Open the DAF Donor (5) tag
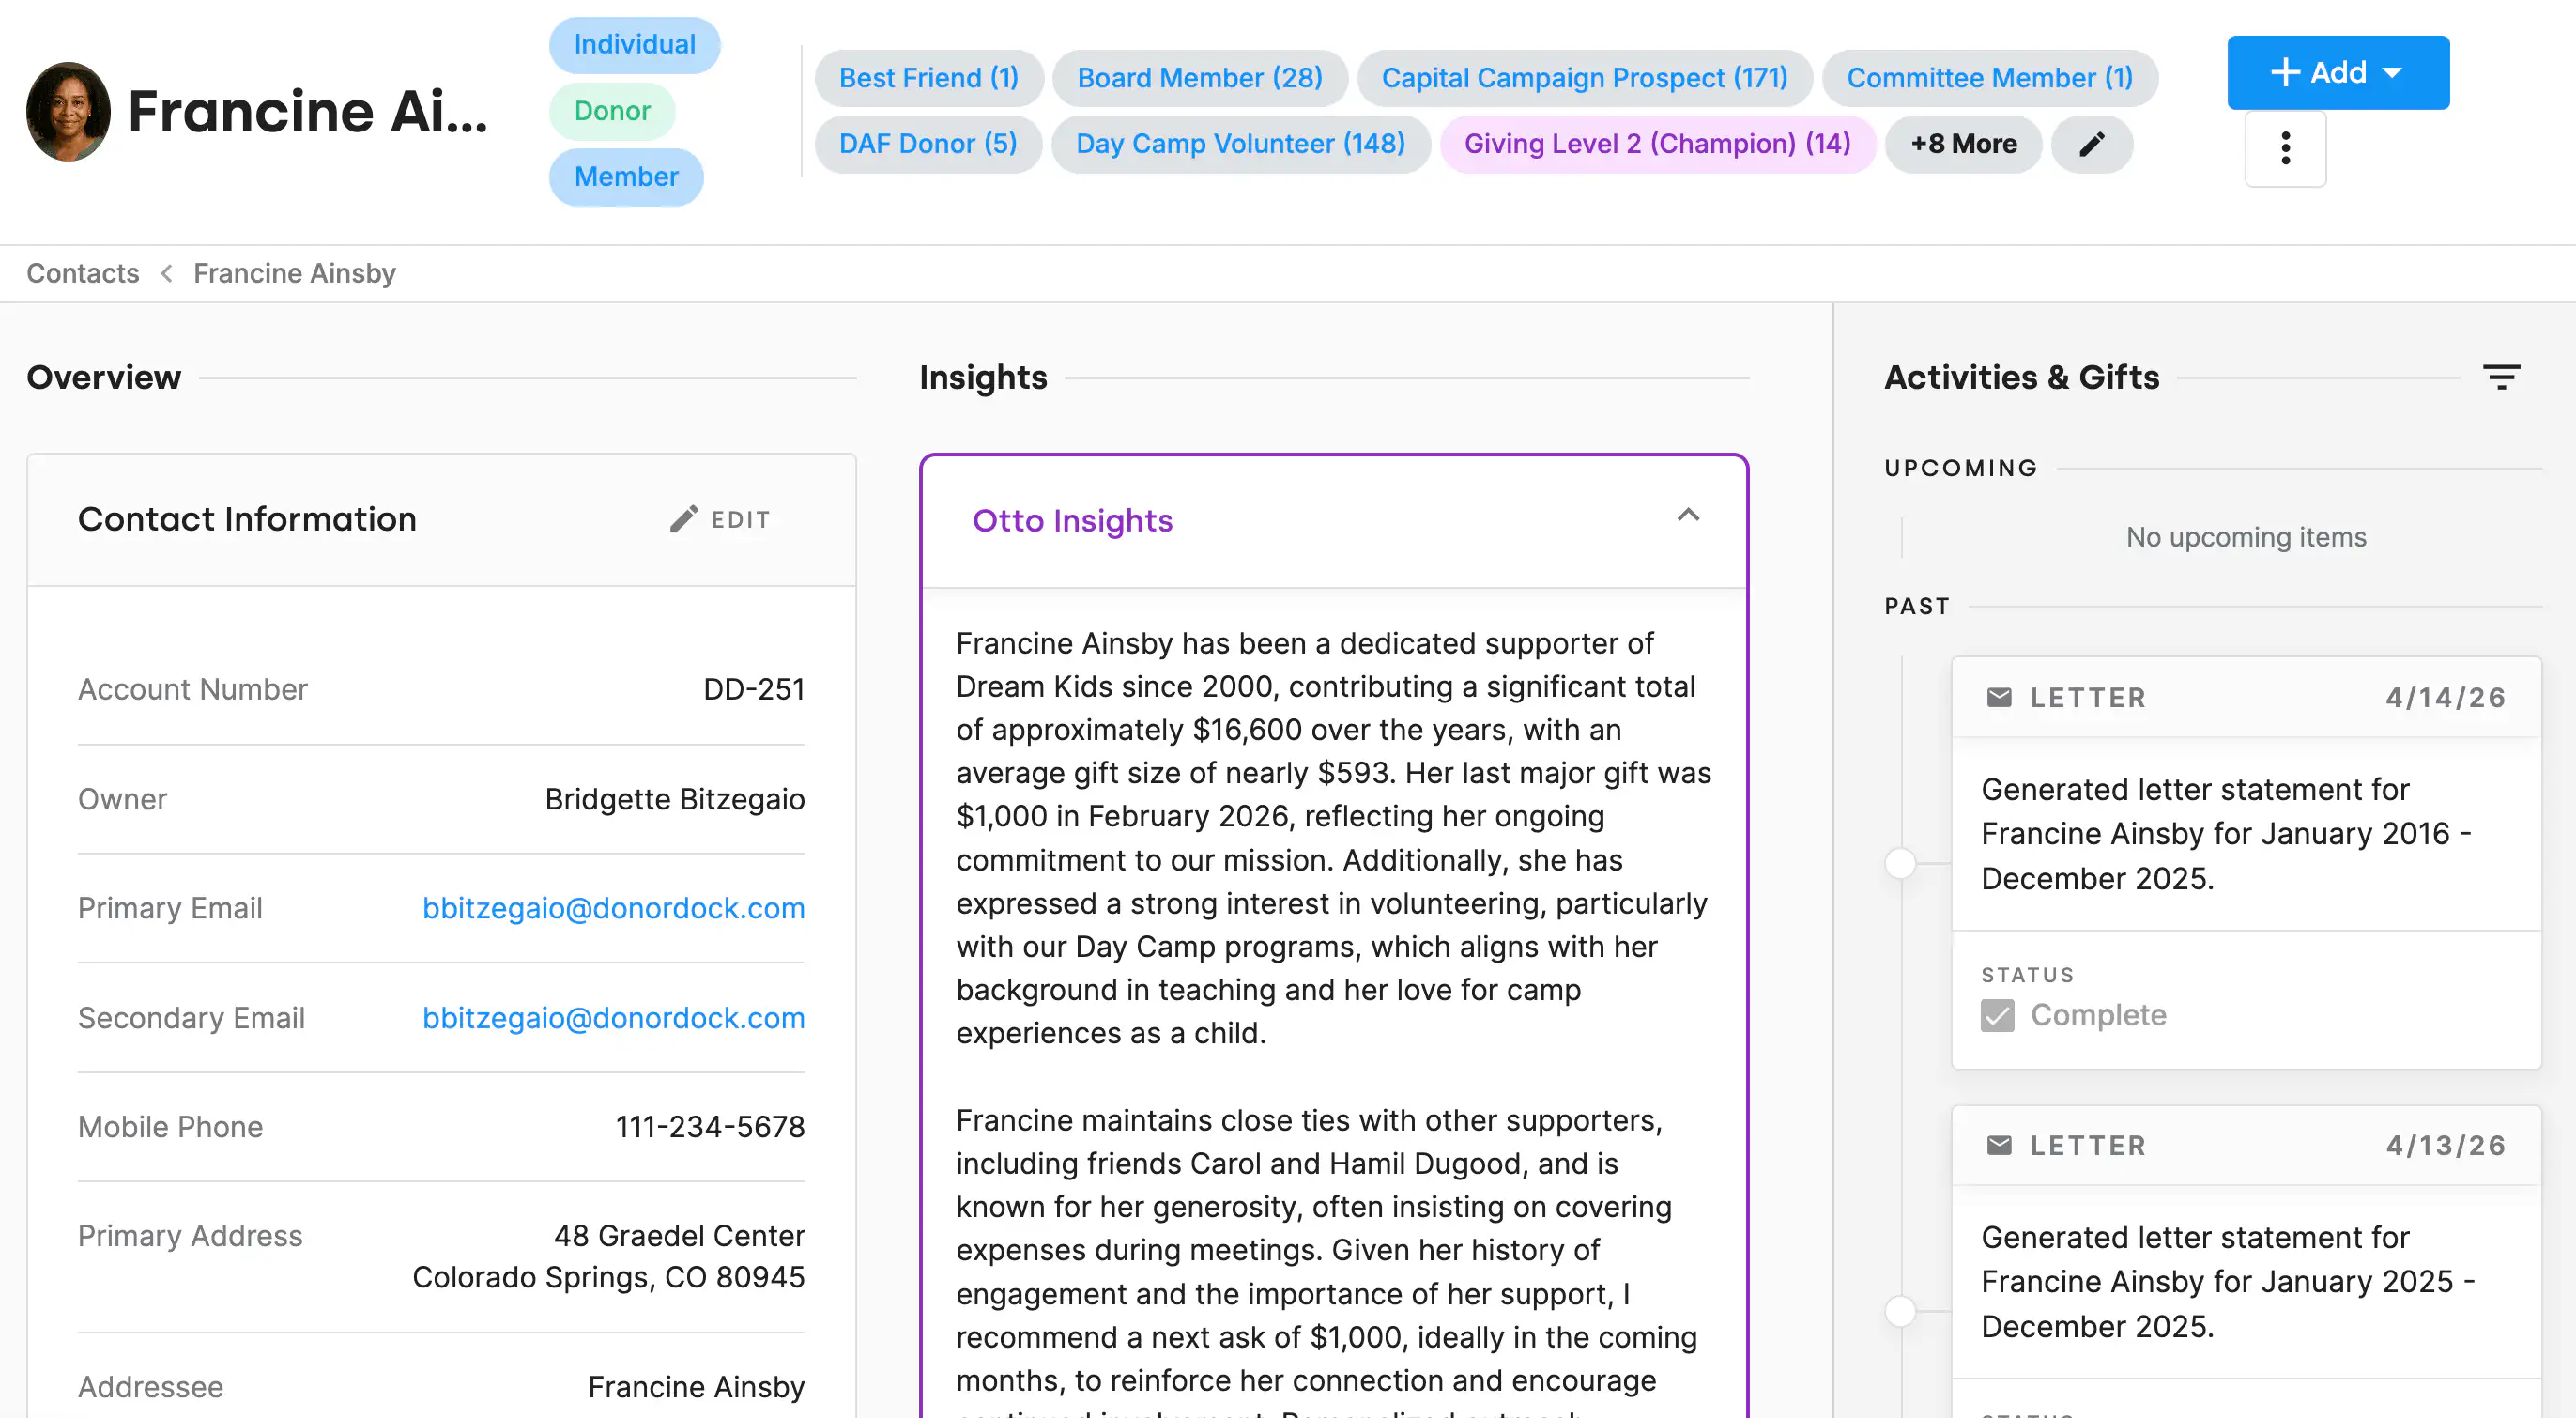Viewport: 2576px width, 1418px height. pos(928,144)
